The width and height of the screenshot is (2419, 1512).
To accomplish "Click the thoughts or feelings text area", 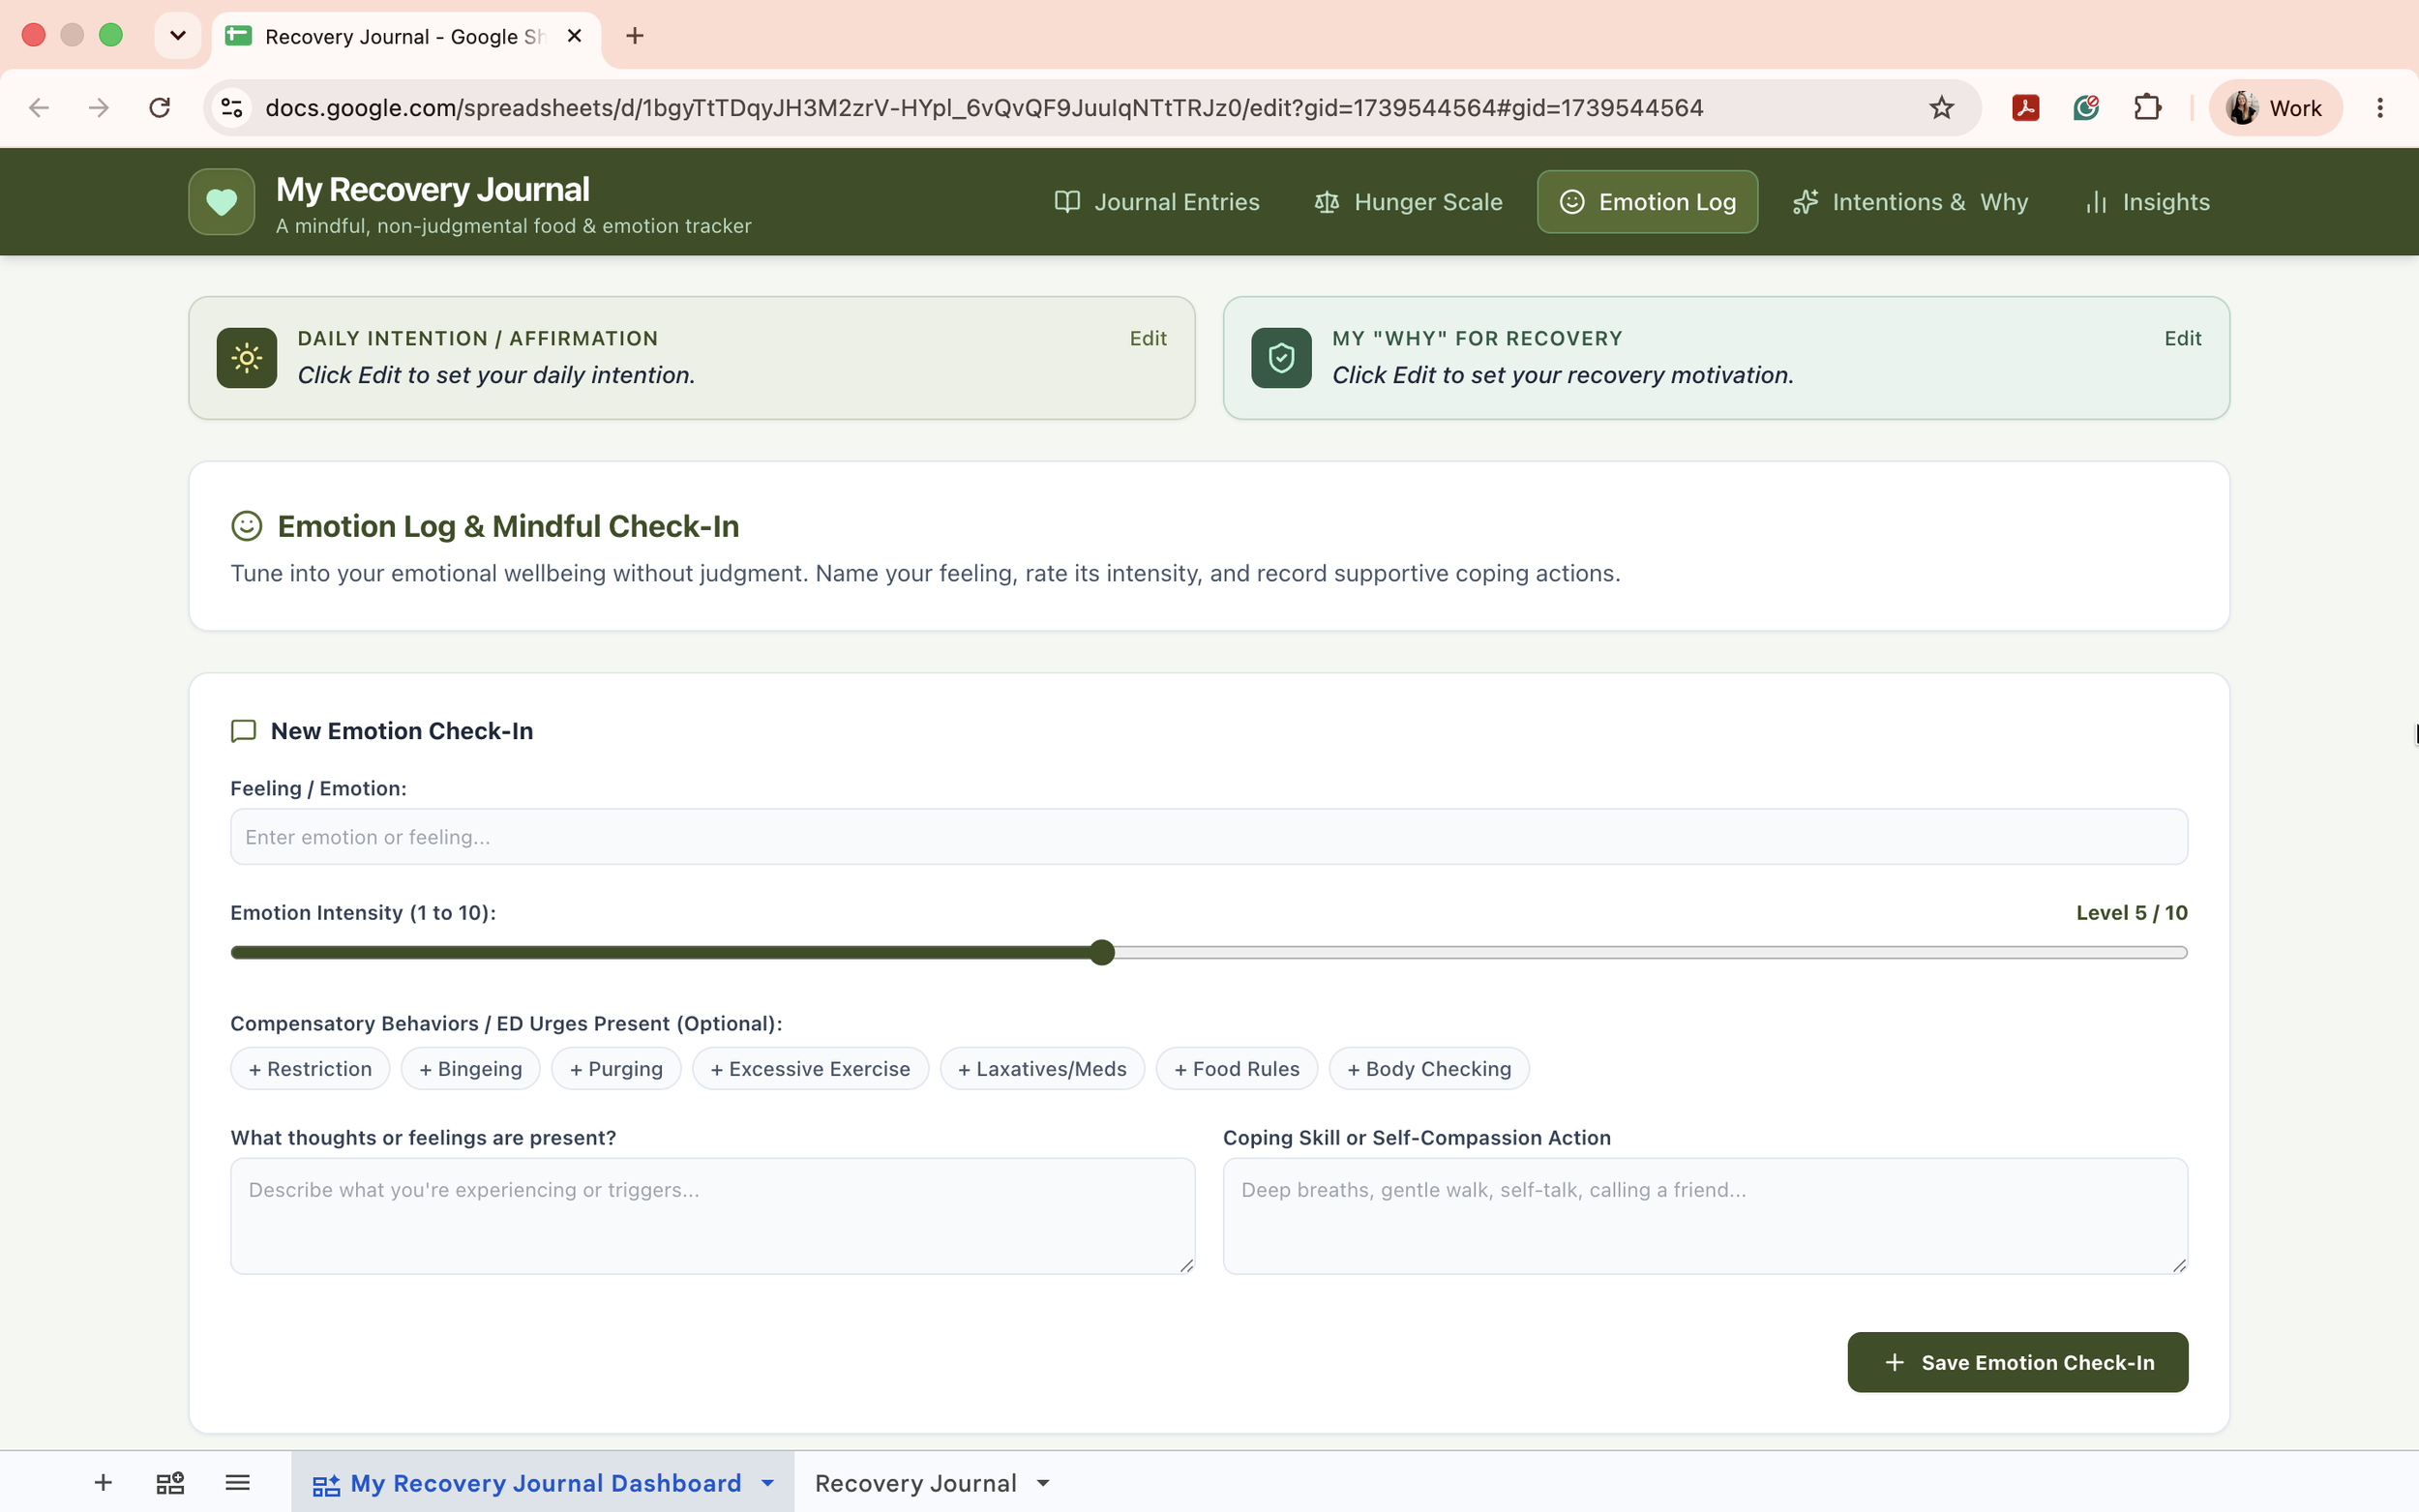I will (712, 1216).
